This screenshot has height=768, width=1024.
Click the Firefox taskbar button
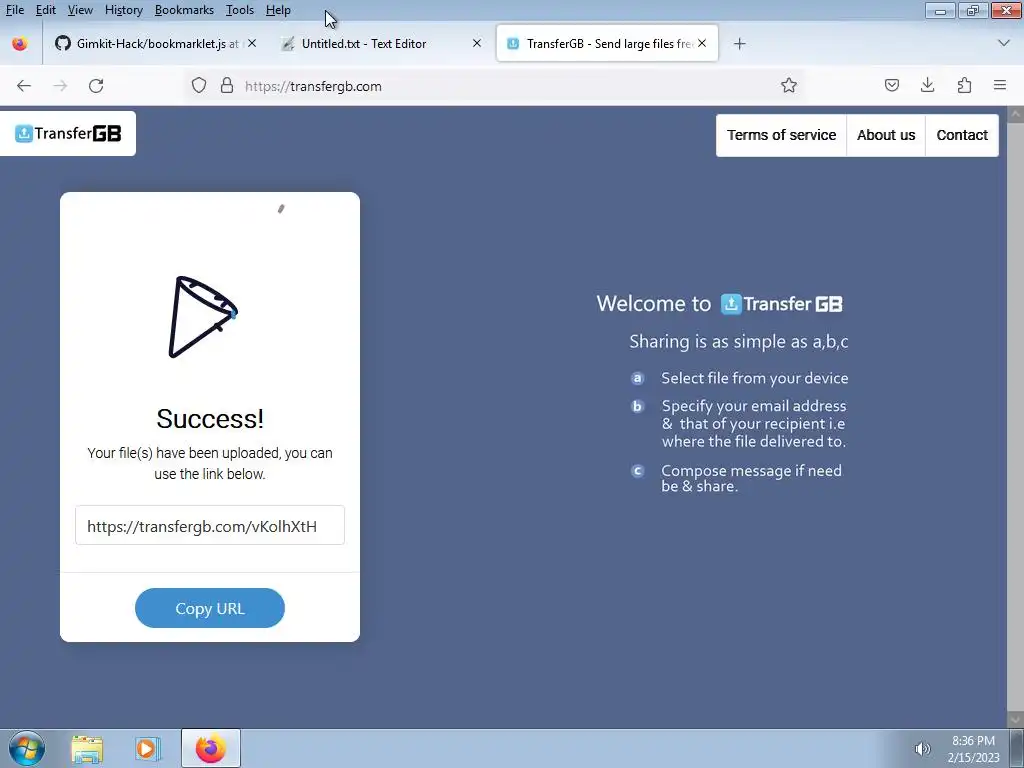click(x=211, y=748)
